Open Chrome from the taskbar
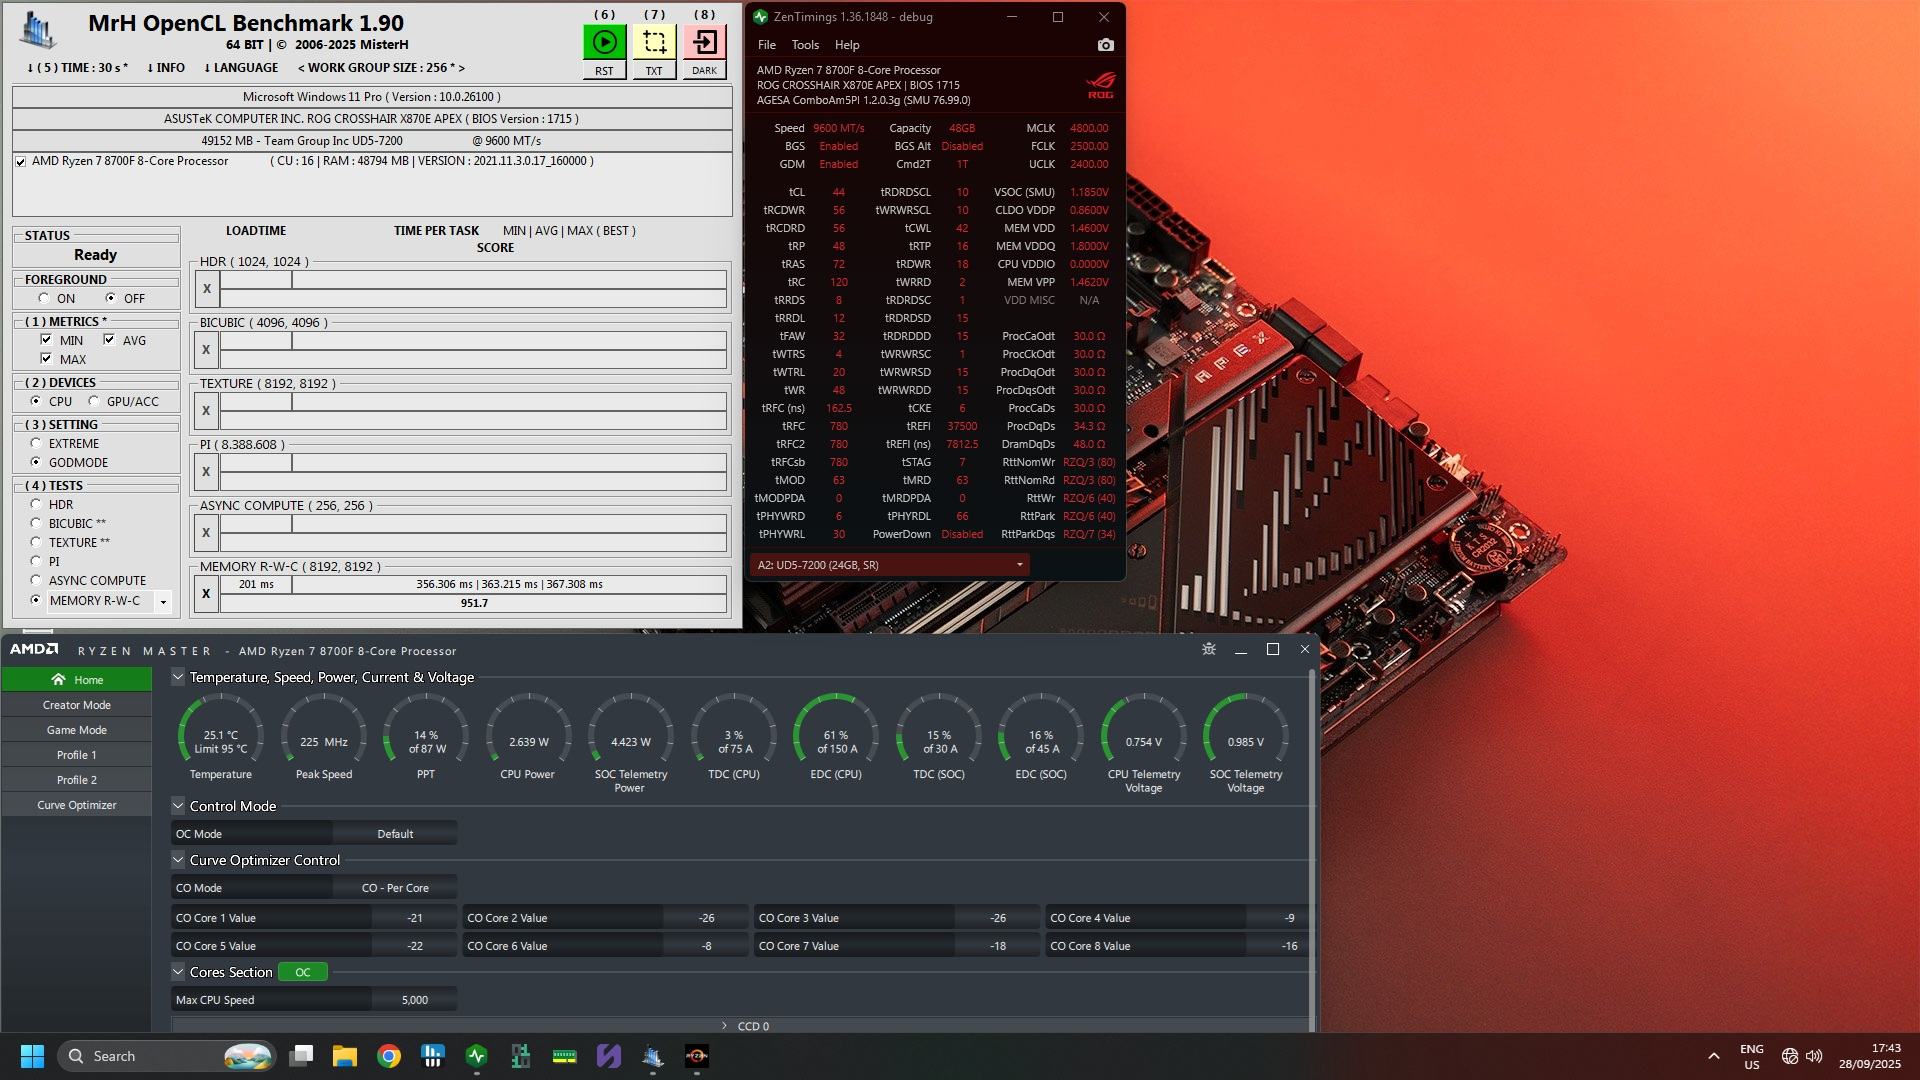The height and width of the screenshot is (1080, 1920). pyautogui.click(x=389, y=1056)
